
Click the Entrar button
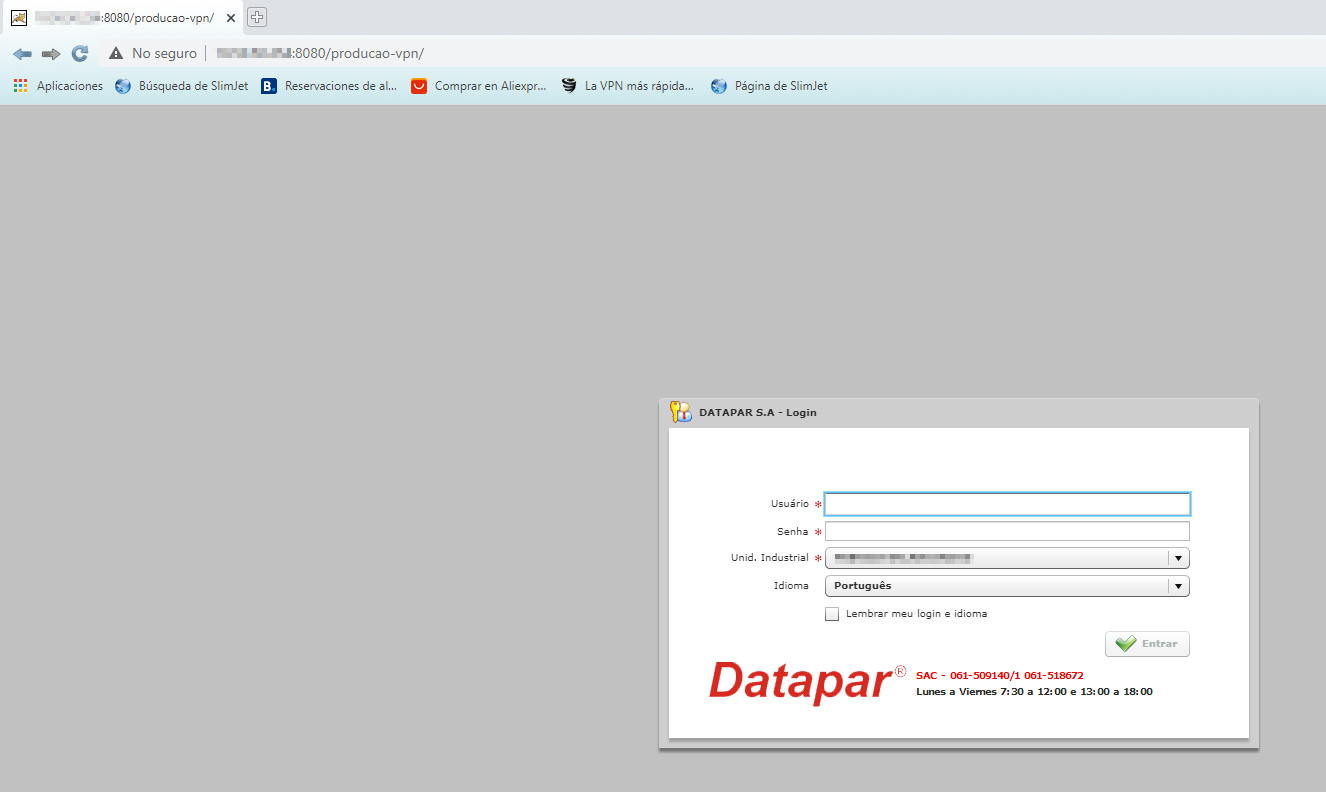(x=1147, y=644)
